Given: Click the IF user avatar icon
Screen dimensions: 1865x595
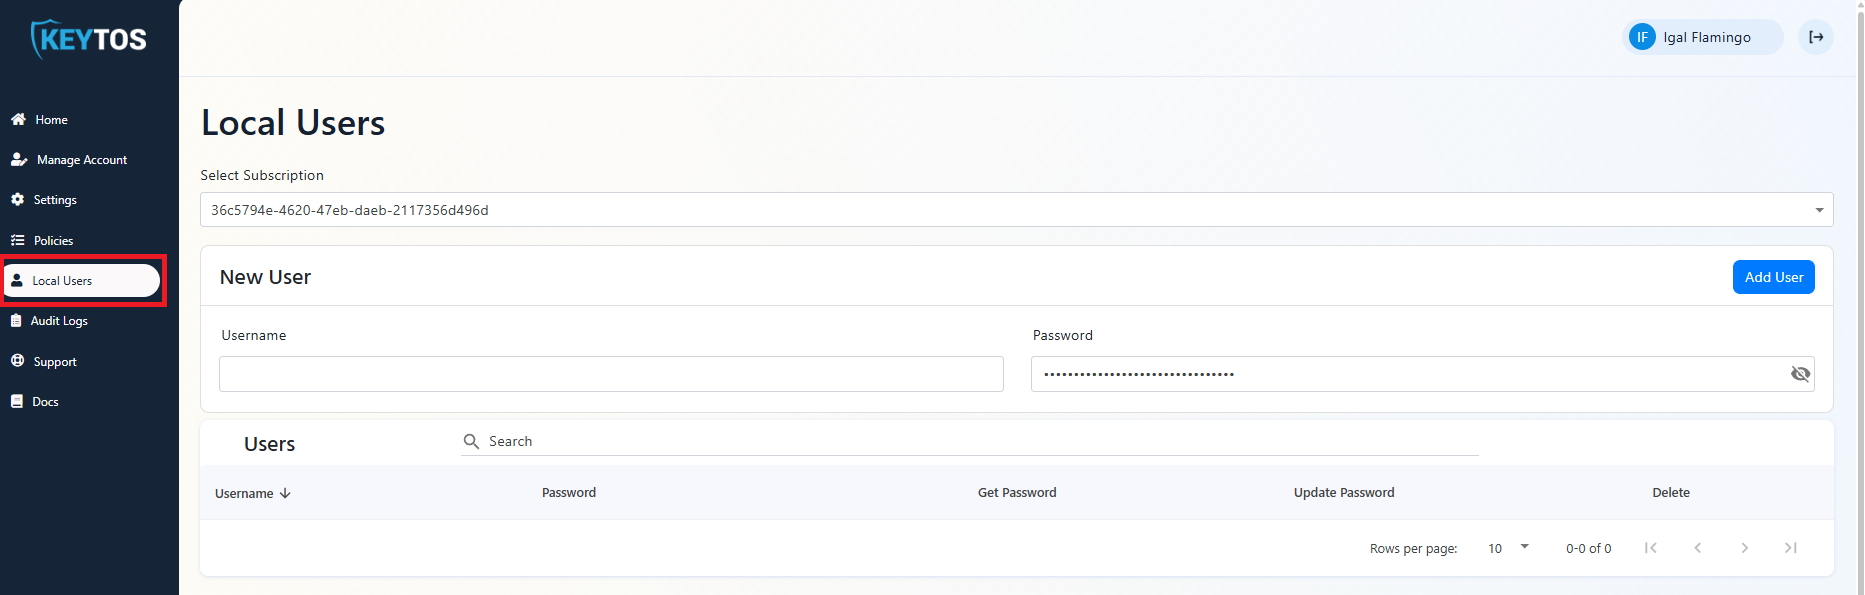Looking at the screenshot, I should pos(1642,37).
